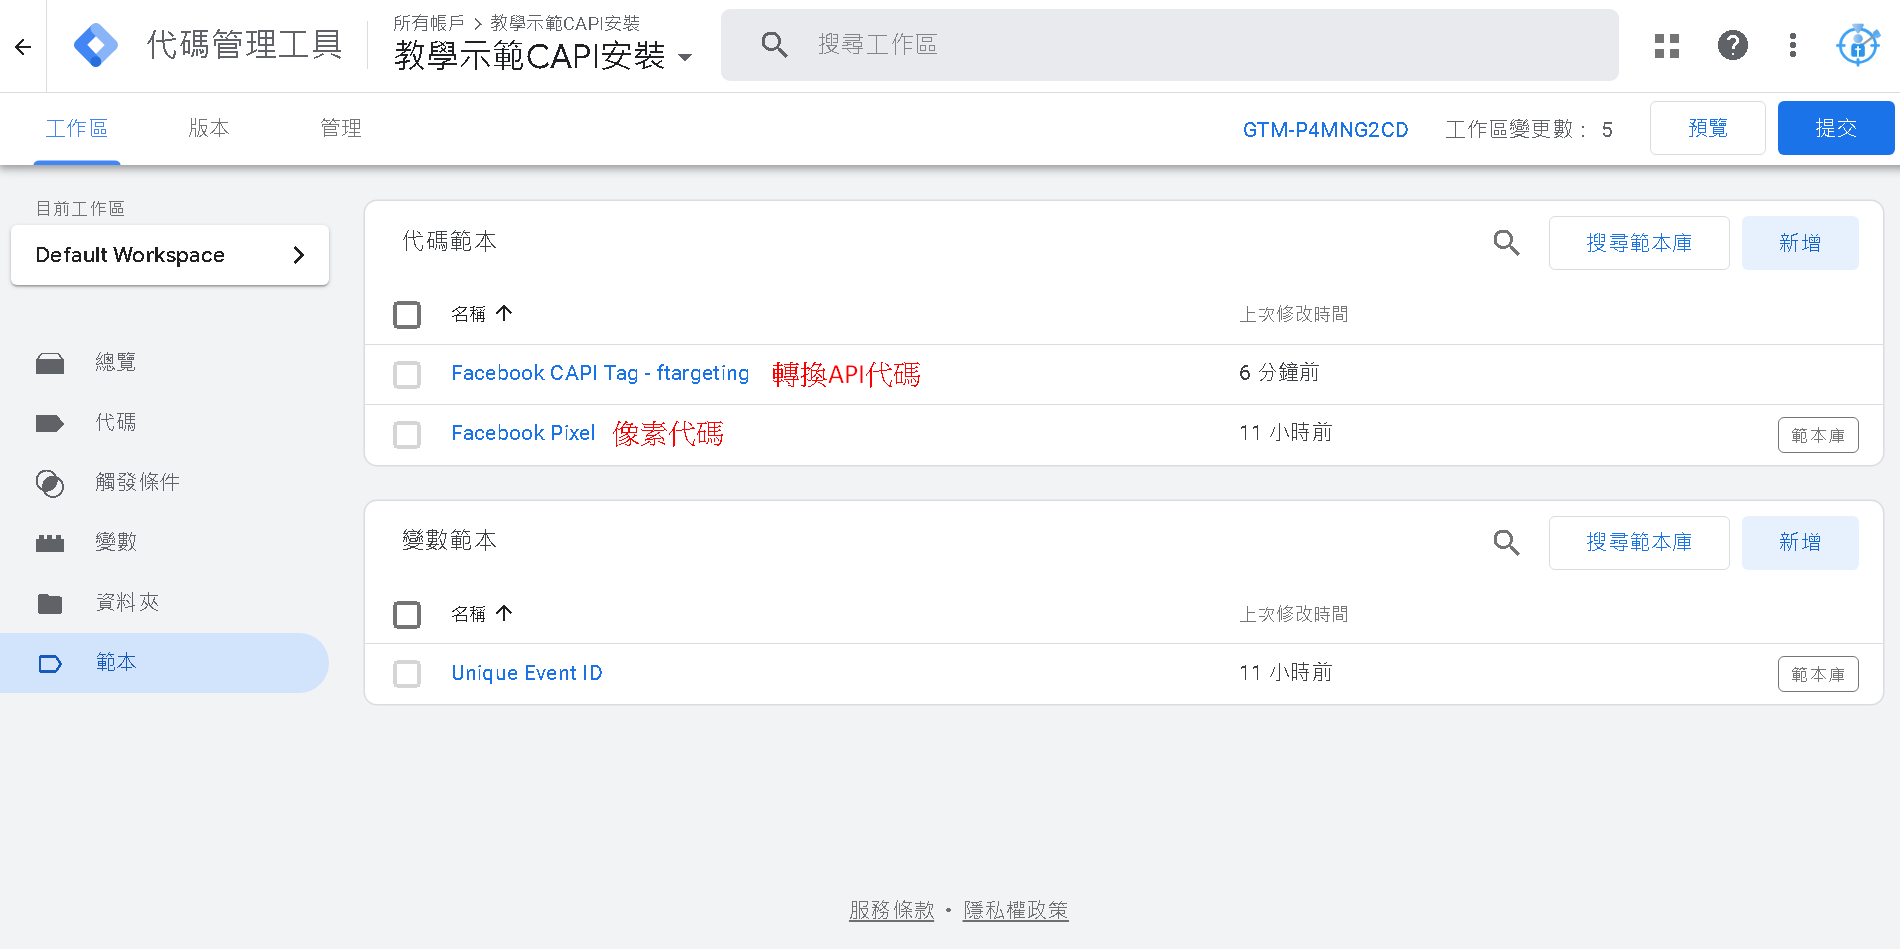Select all tag templates checkbox
The width and height of the screenshot is (1900, 949).
pyautogui.click(x=407, y=315)
